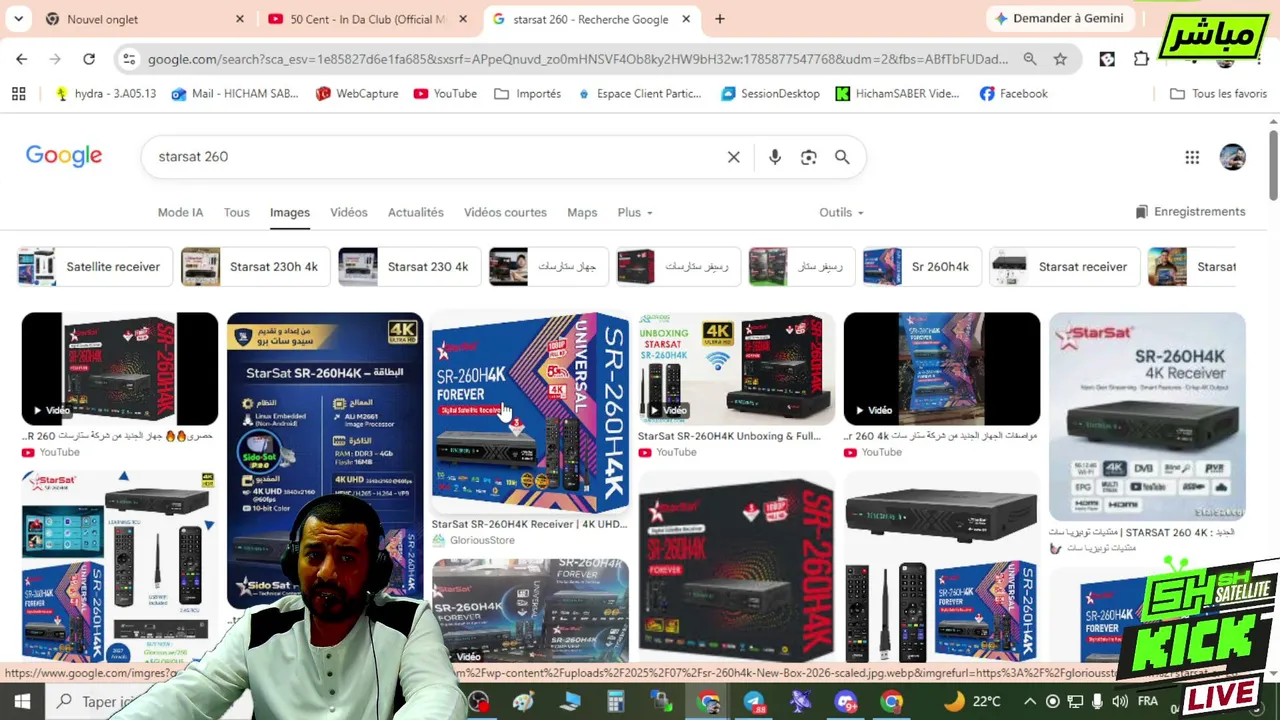
Task: Go back using the browser back arrow
Action: 22,59
